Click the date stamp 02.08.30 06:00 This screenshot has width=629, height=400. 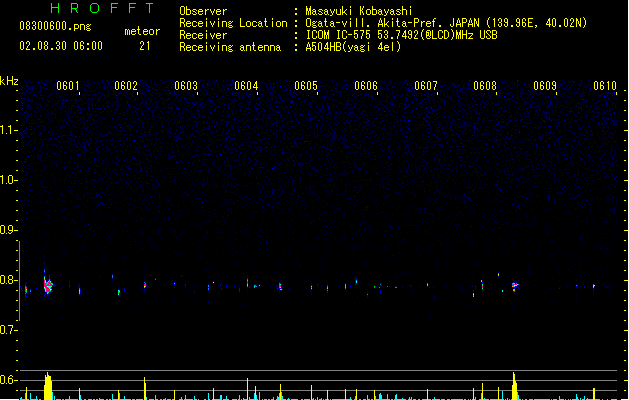coord(61,46)
